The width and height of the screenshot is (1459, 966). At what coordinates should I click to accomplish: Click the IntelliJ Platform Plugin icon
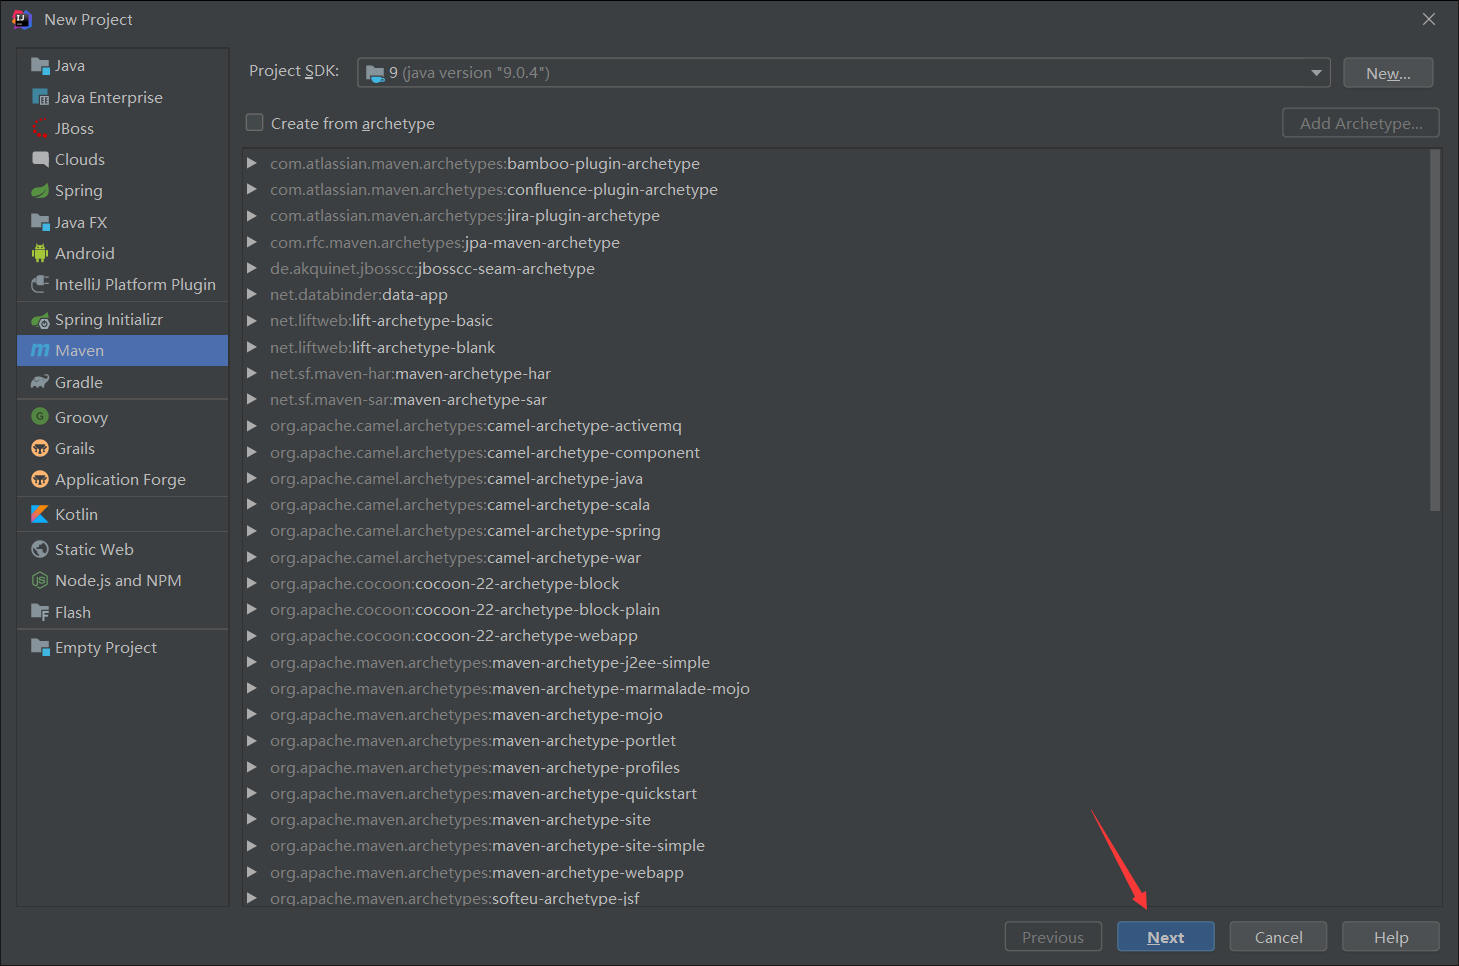(x=40, y=284)
